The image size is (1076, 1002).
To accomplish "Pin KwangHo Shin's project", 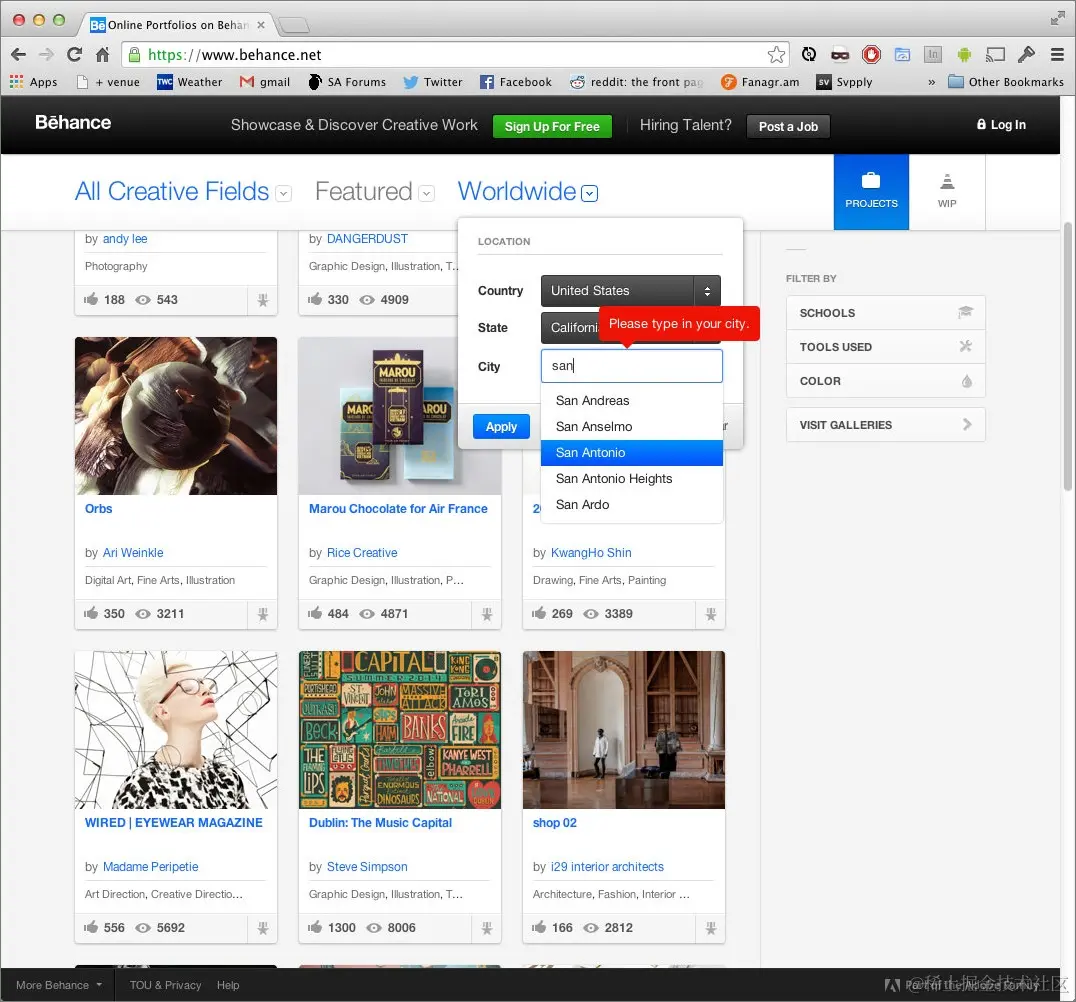I will tap(710, 614).
